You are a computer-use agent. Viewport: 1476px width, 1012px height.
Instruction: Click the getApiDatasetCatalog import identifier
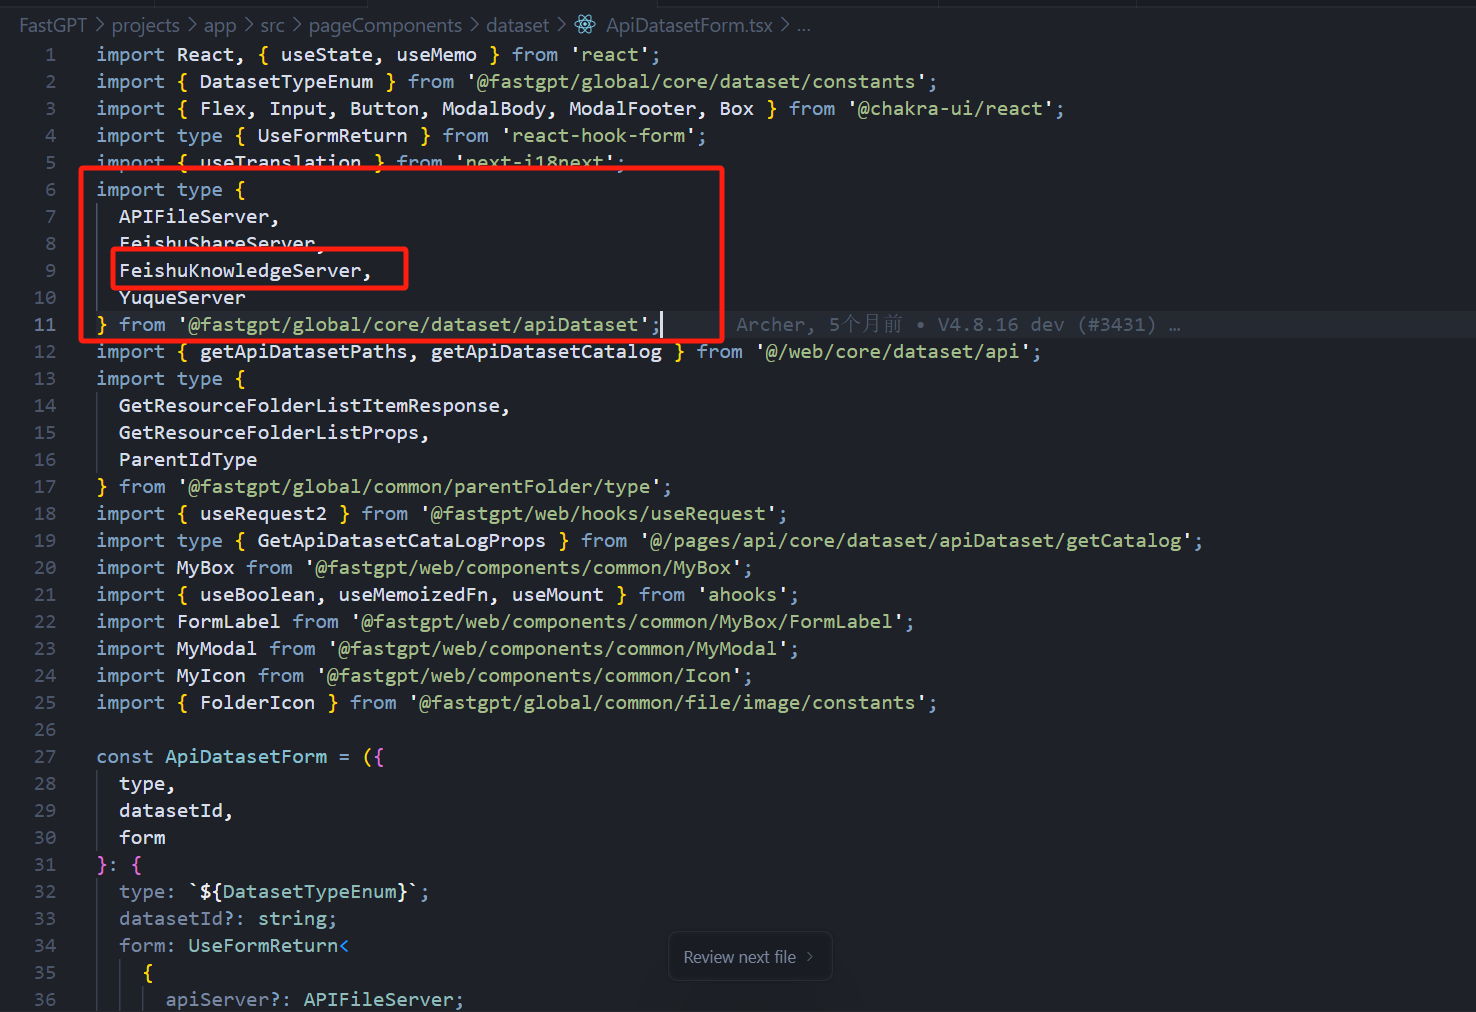click(x=546, y=352)
